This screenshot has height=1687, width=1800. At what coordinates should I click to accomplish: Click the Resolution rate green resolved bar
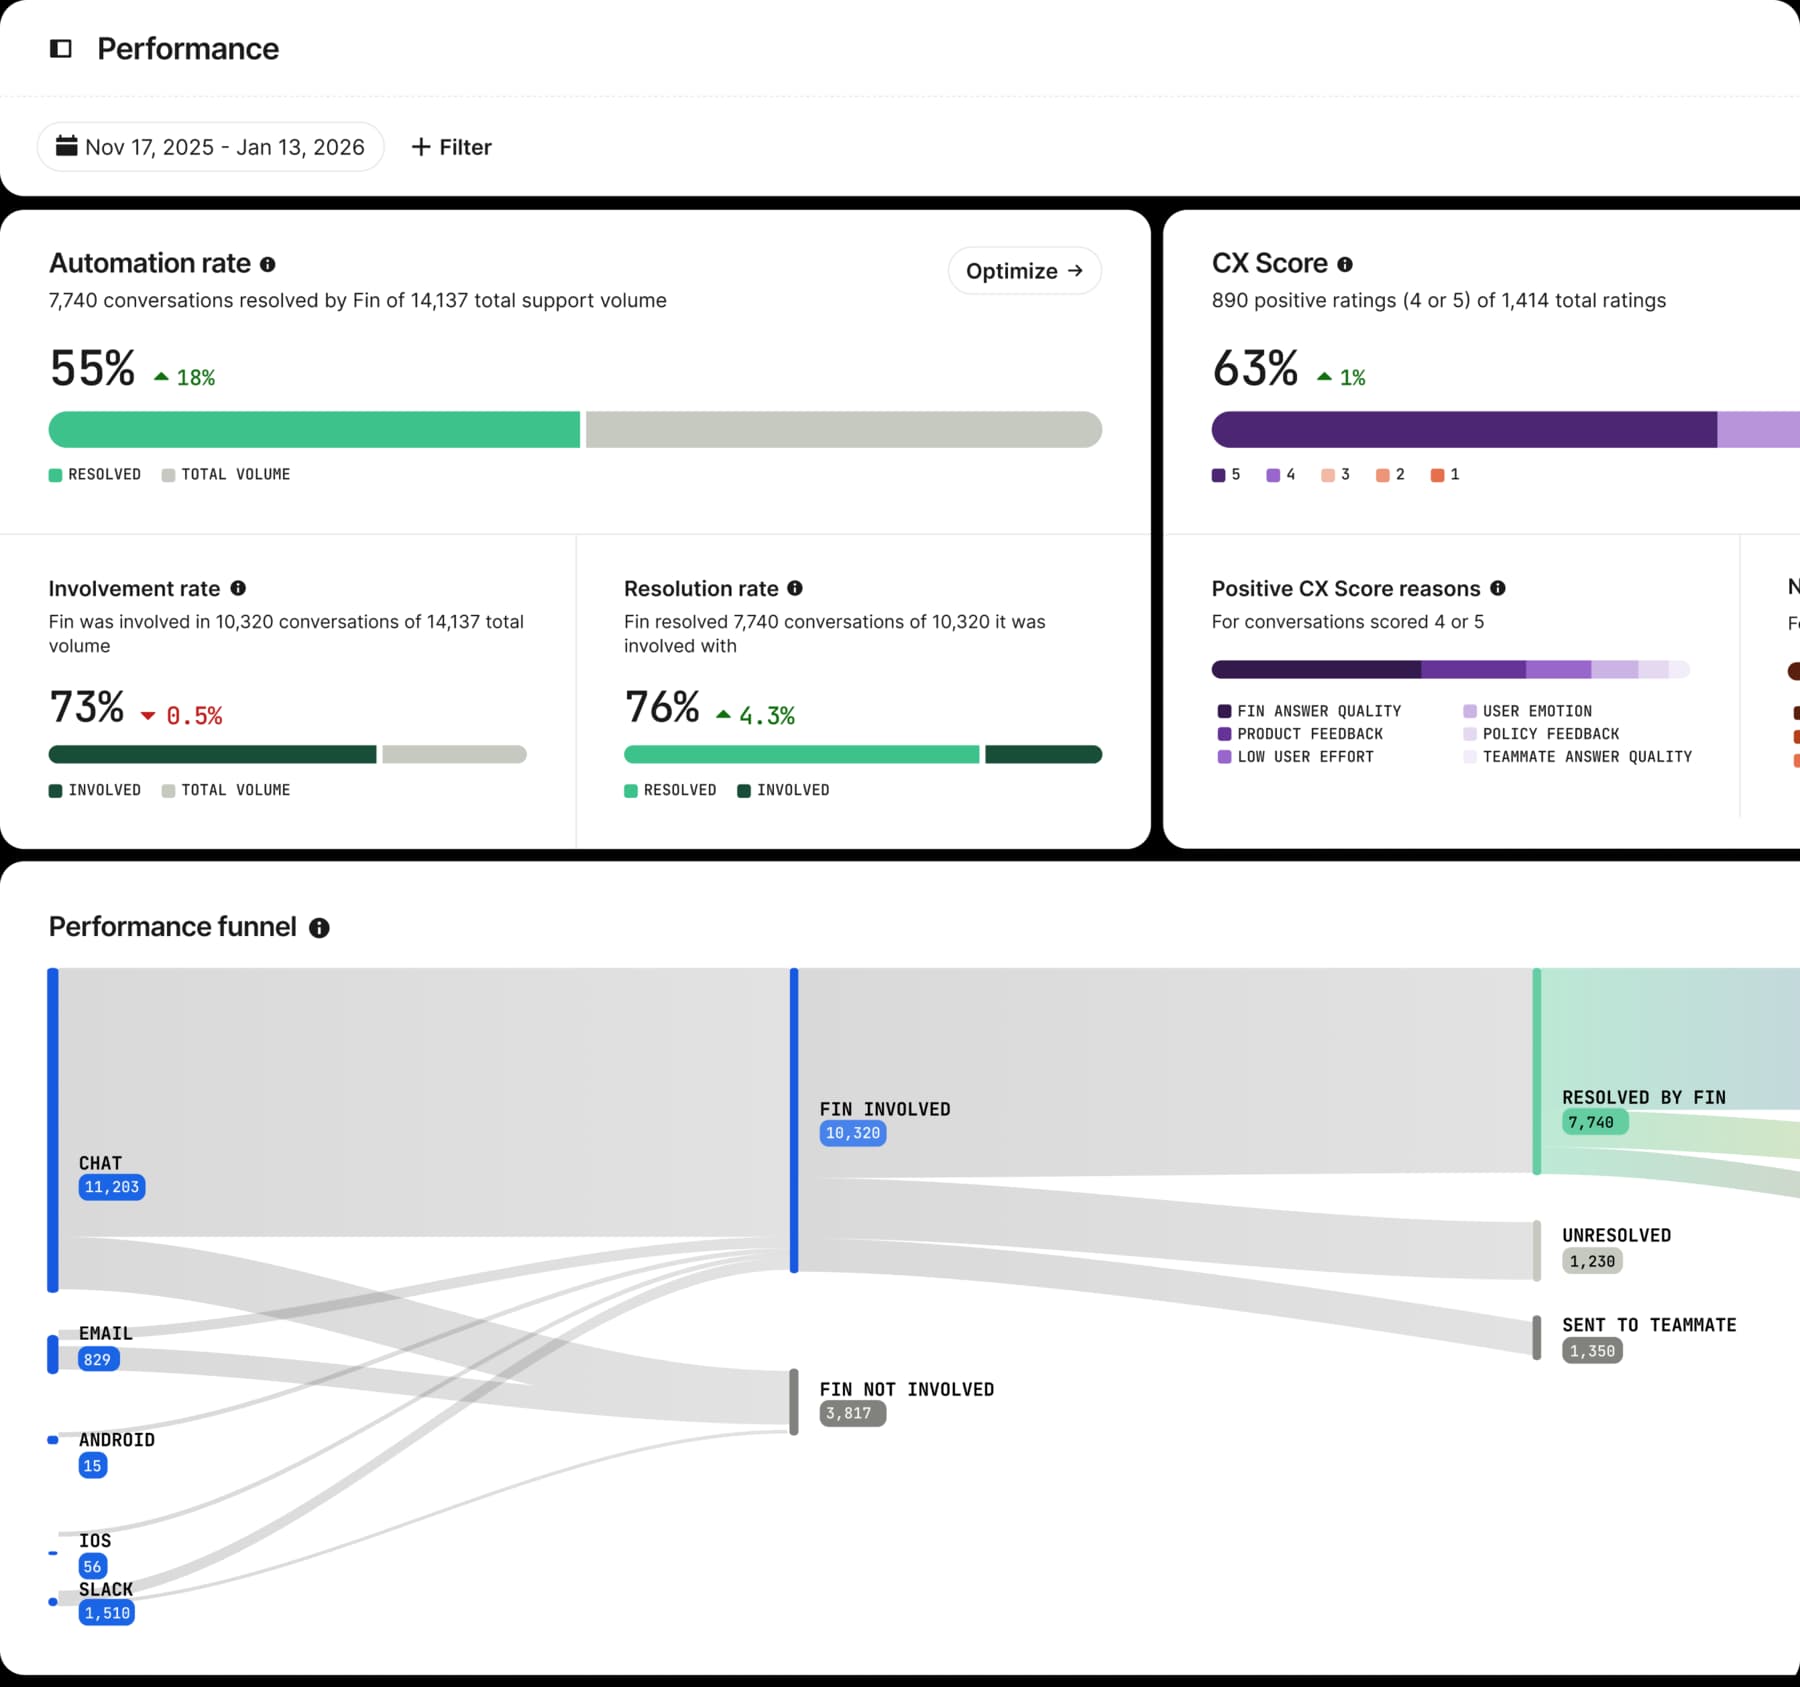801,754
